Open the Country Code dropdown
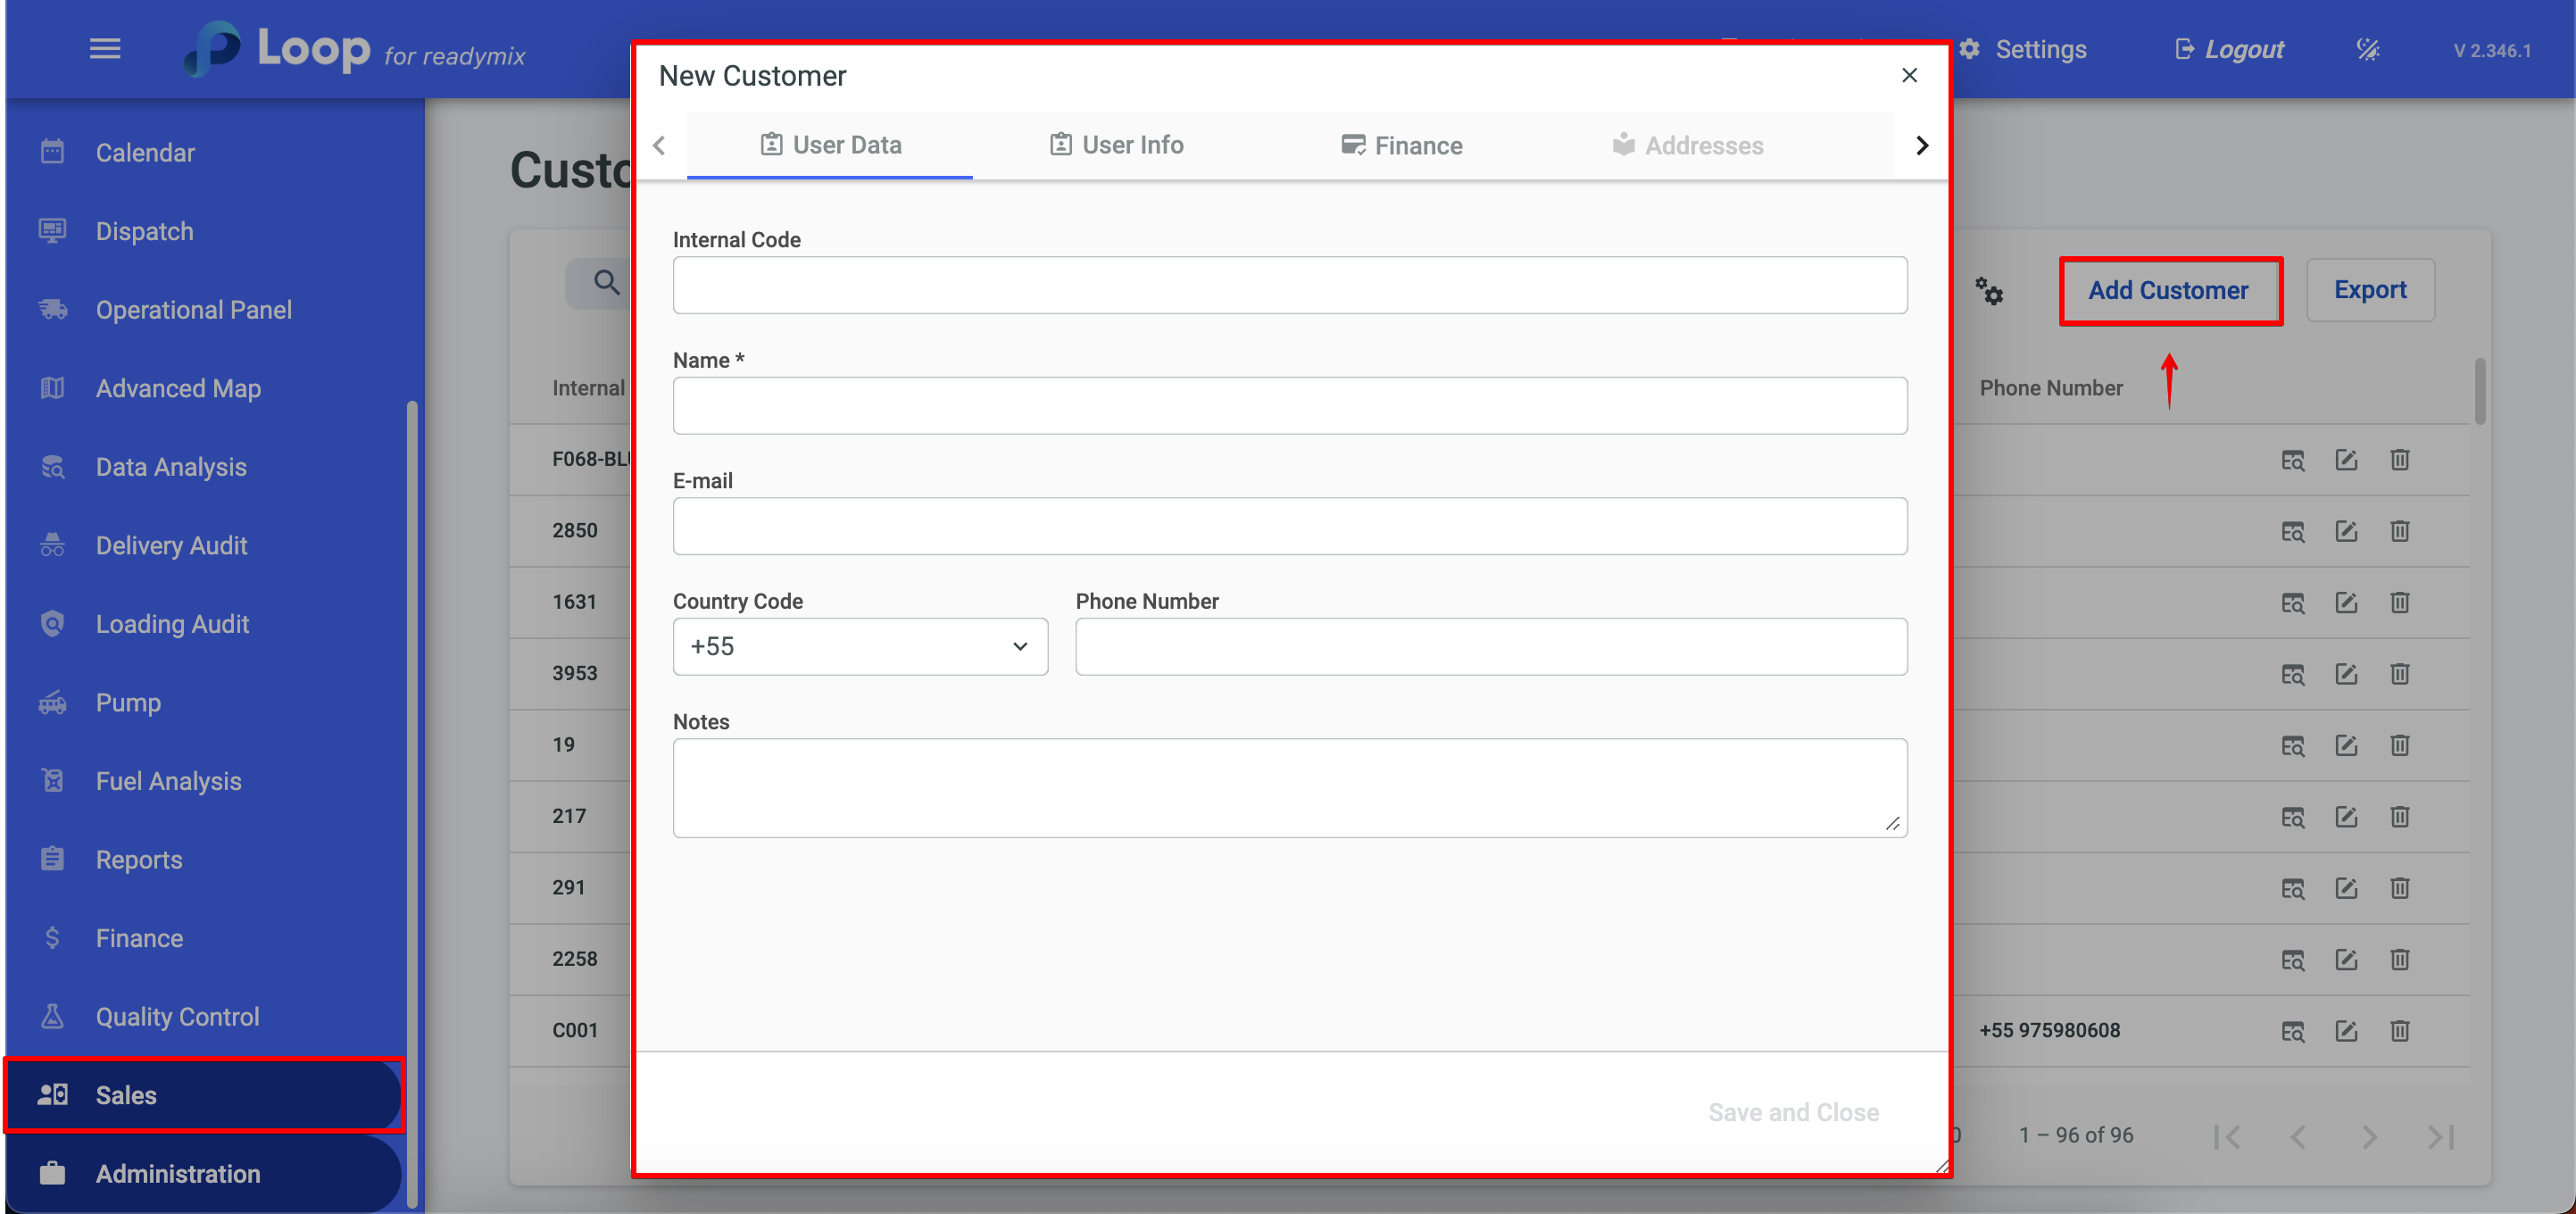Viewport: 2576px width, 1214px height. [x=860, y=646]
